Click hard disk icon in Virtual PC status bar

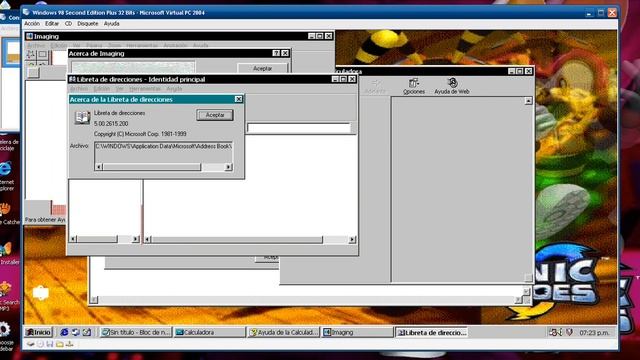pos(31,344)
